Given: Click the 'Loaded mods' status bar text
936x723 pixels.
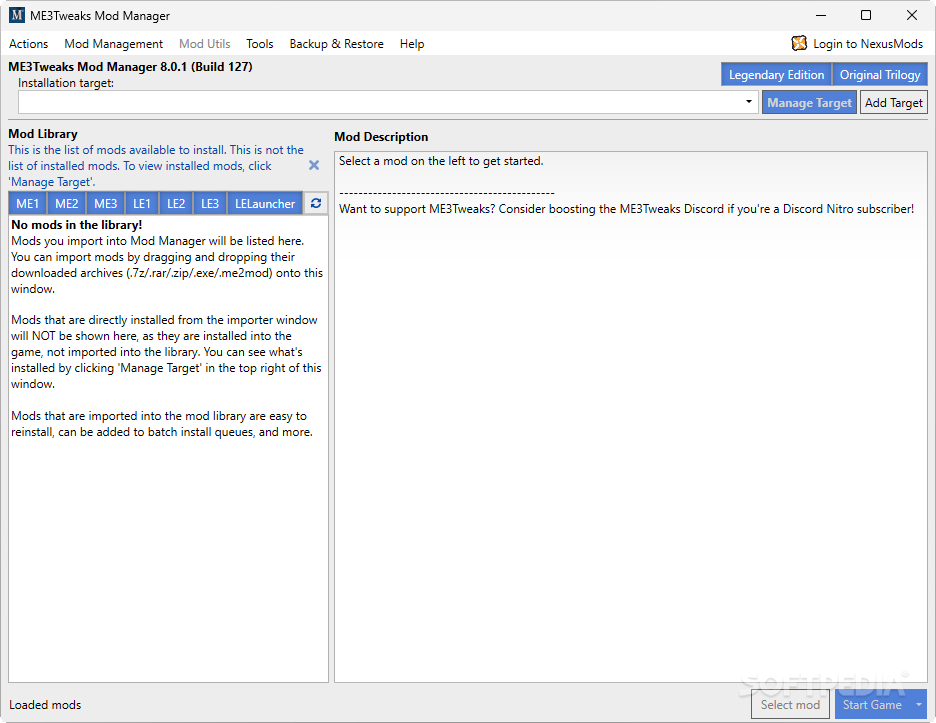Looking at the screenshot, I should click(x=45, y=704).
